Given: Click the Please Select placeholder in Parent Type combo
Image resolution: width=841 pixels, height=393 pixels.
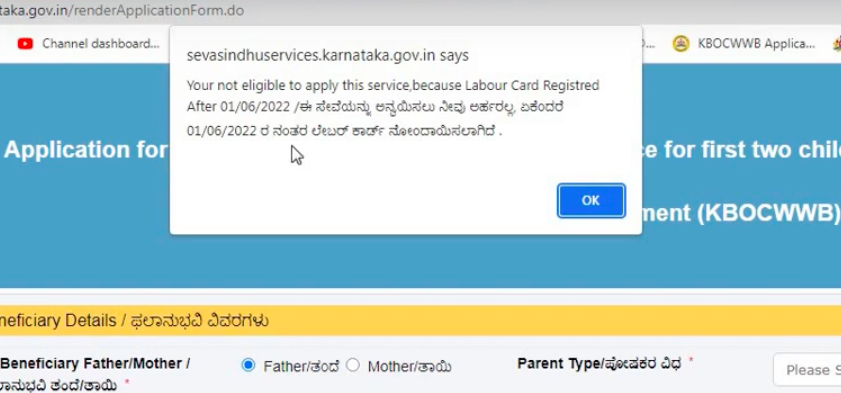Looking at the screenshot, I should [x=813, y=370].
